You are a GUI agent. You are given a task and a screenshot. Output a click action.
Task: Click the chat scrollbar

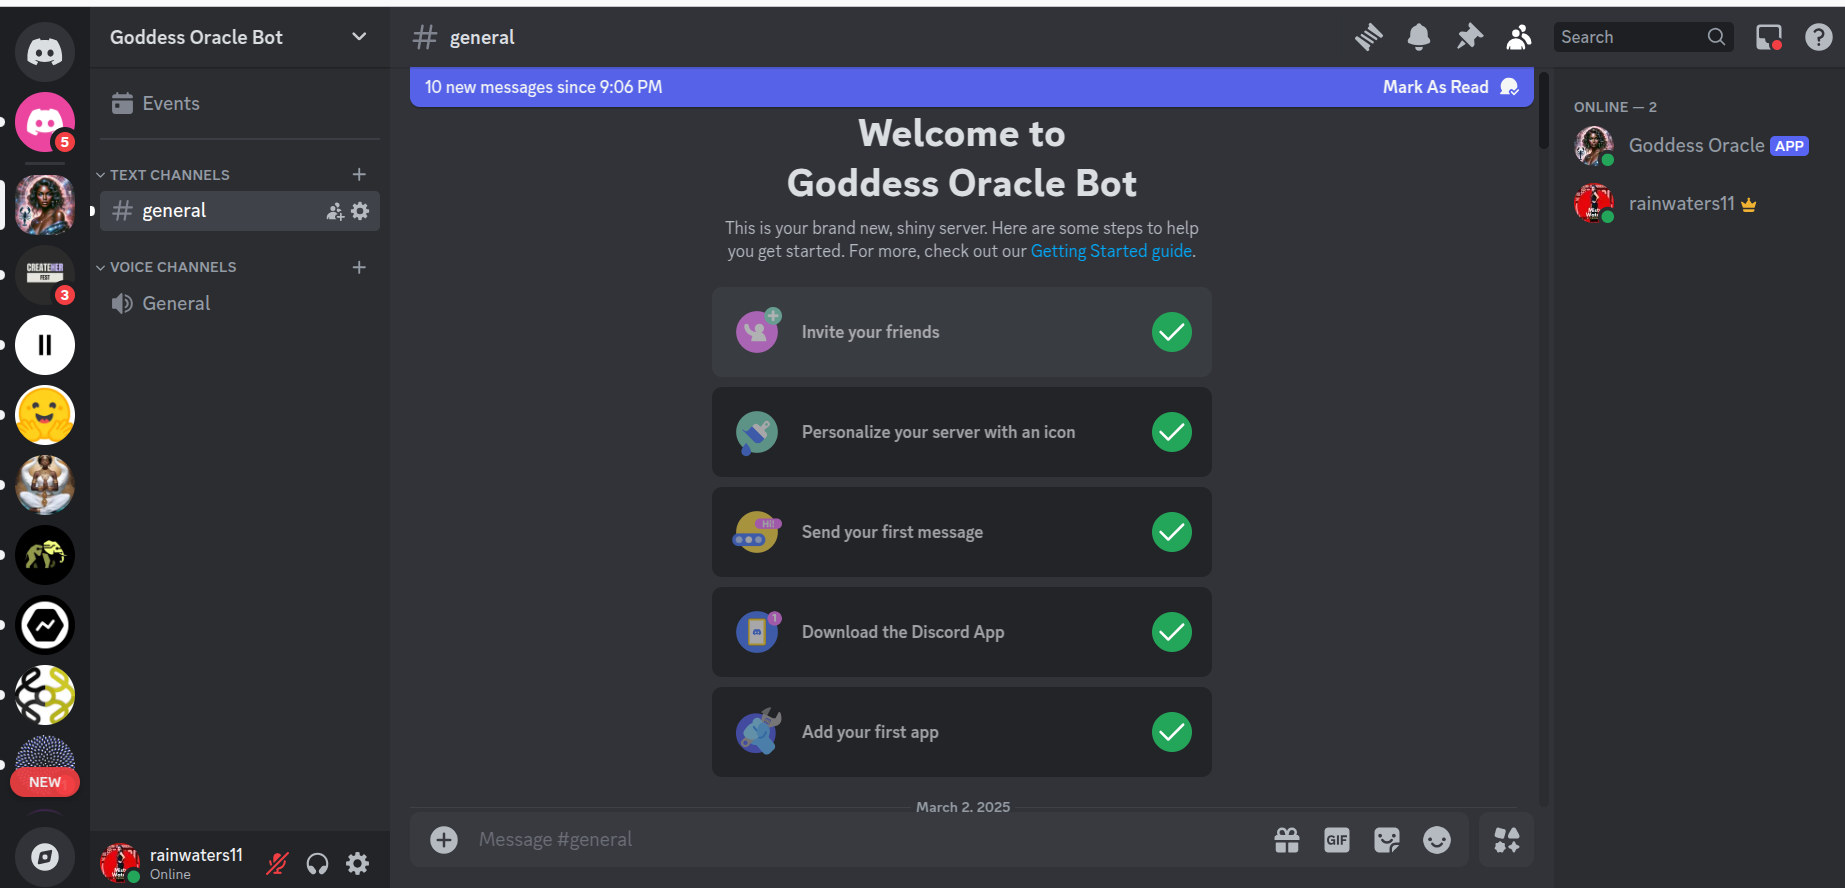(1543, 110)
